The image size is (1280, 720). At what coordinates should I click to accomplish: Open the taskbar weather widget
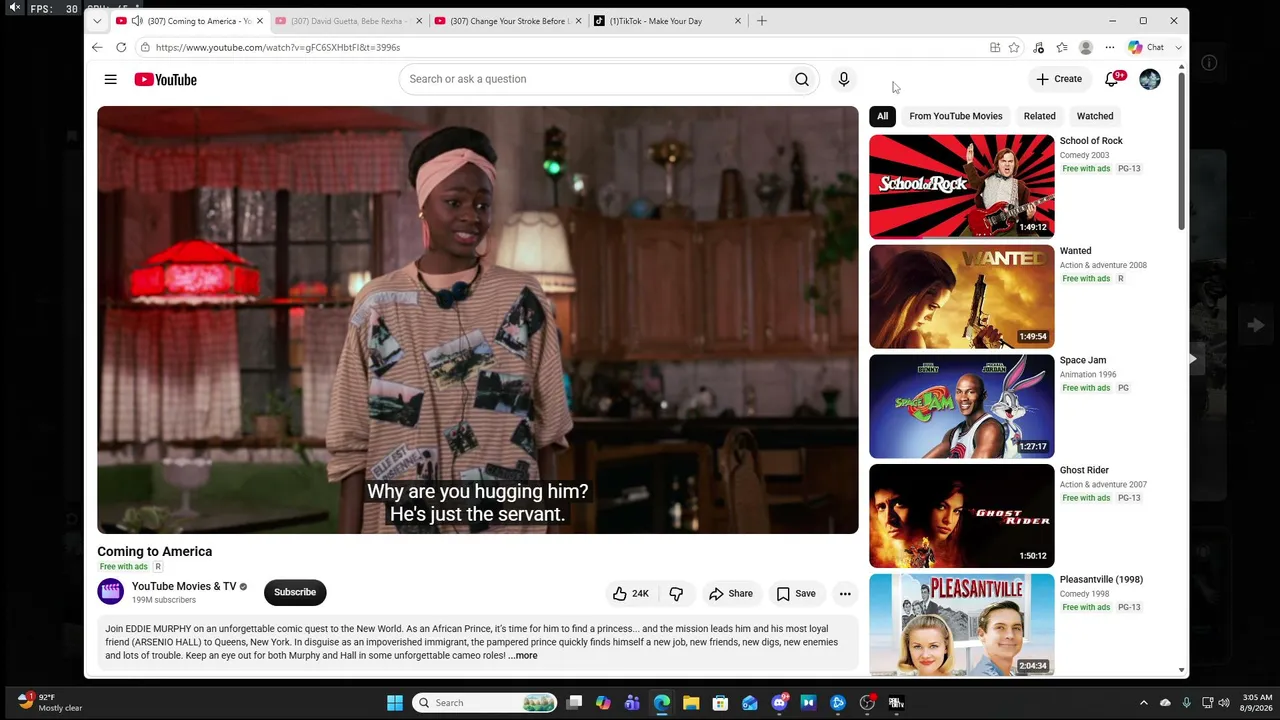pyautogui.click(x=50, y=703)
